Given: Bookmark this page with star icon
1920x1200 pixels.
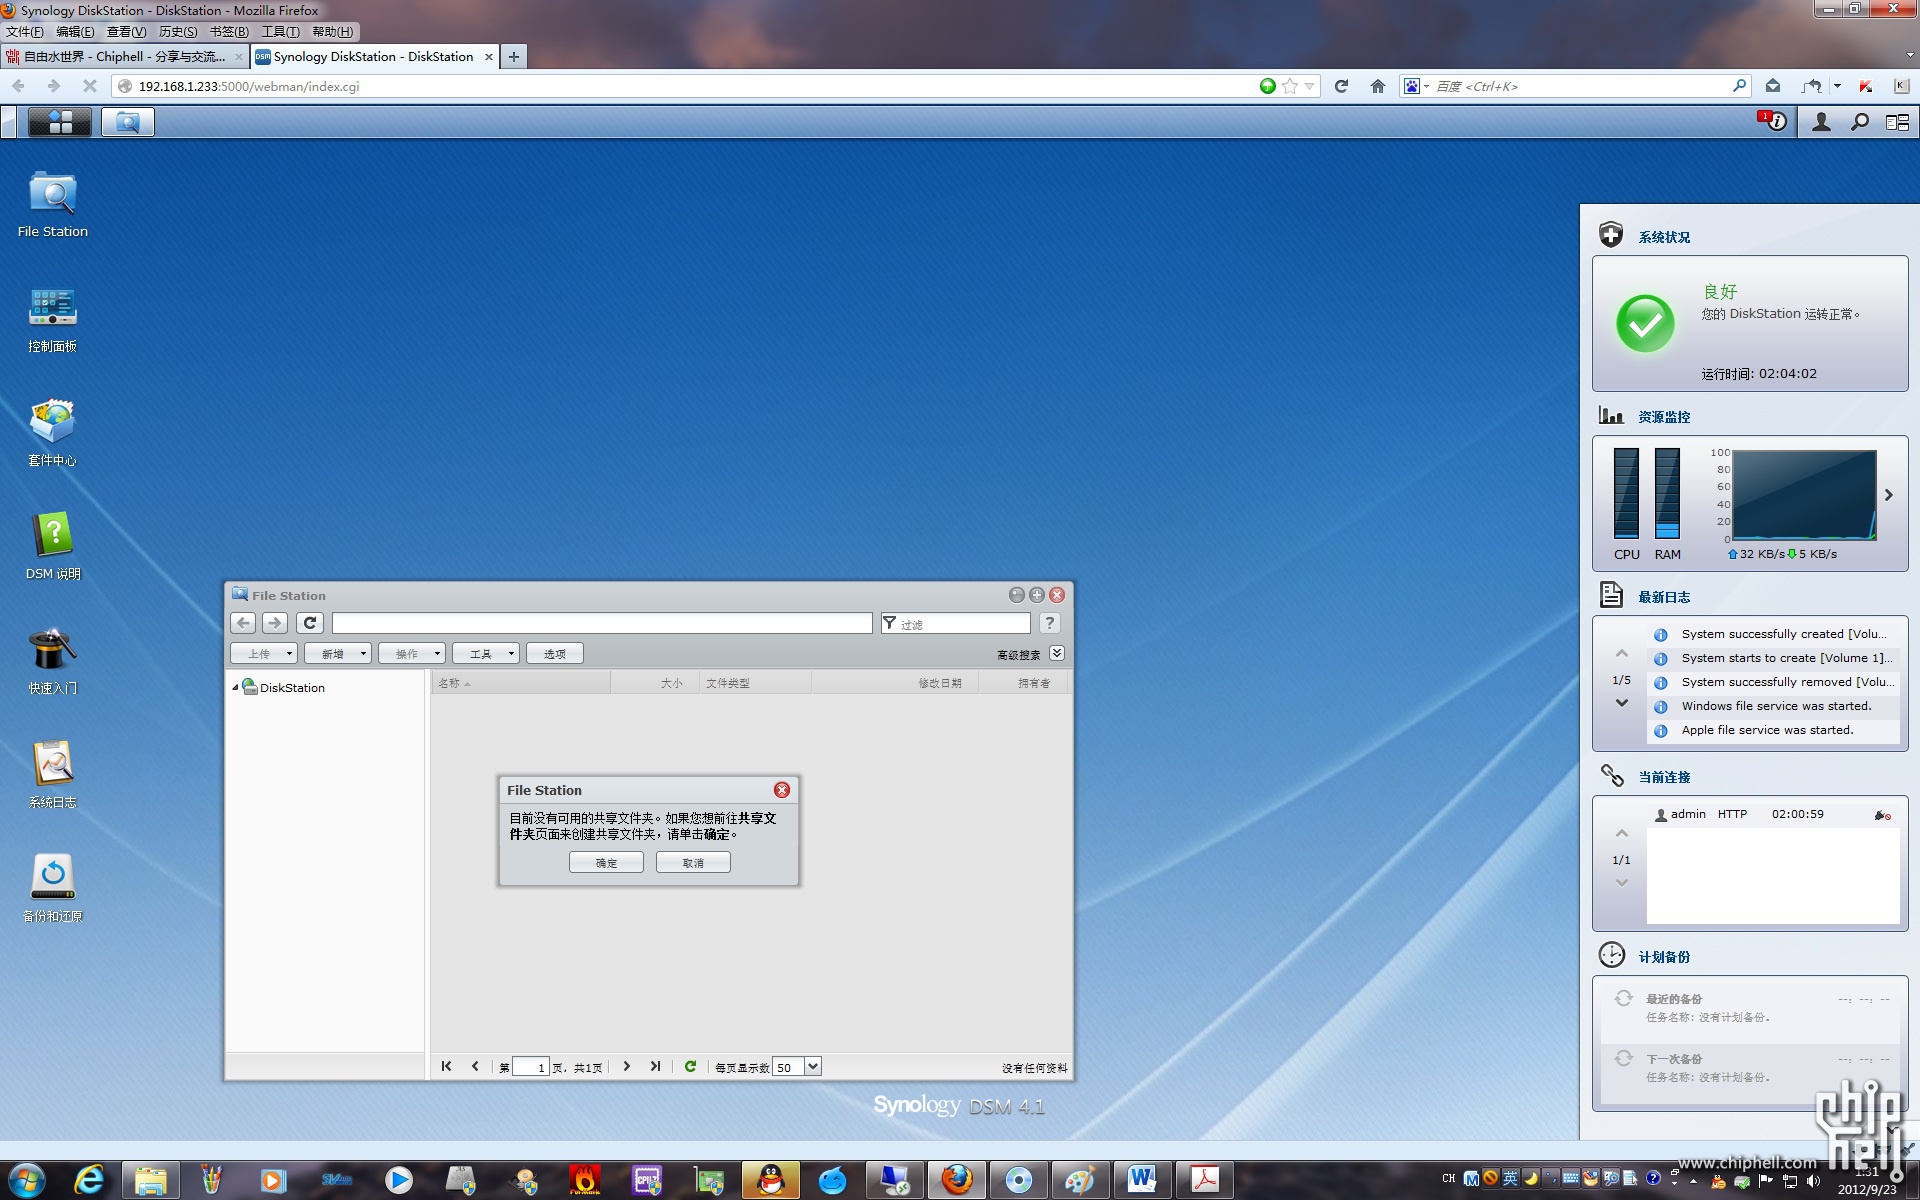Looking at the screenshot, I should (1290, 86).
